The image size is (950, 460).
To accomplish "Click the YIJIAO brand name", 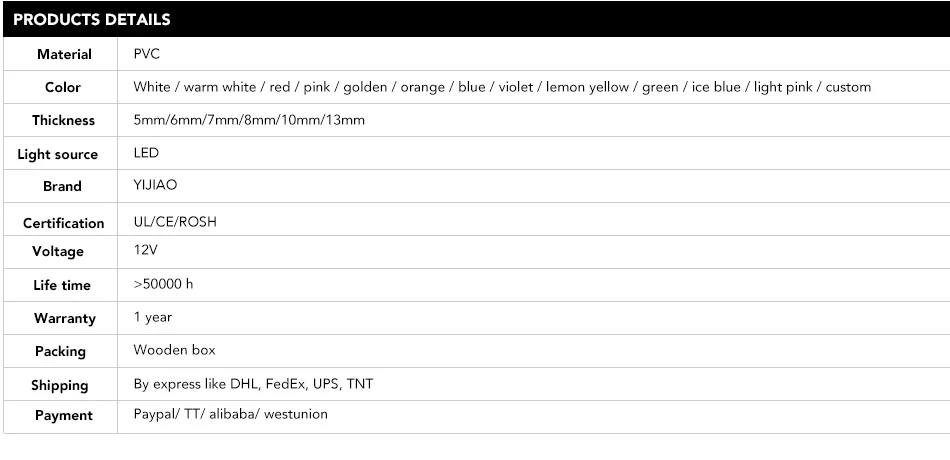I will coord(154,185).
